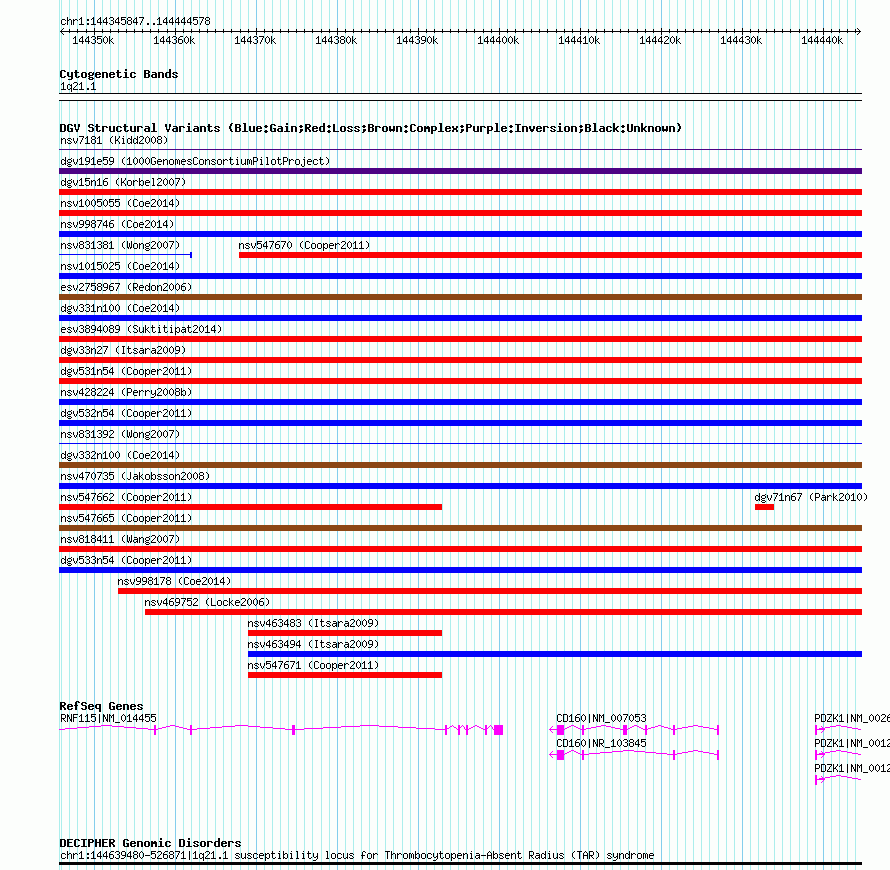Click the 144350k ruler tick label

[93, 40]
